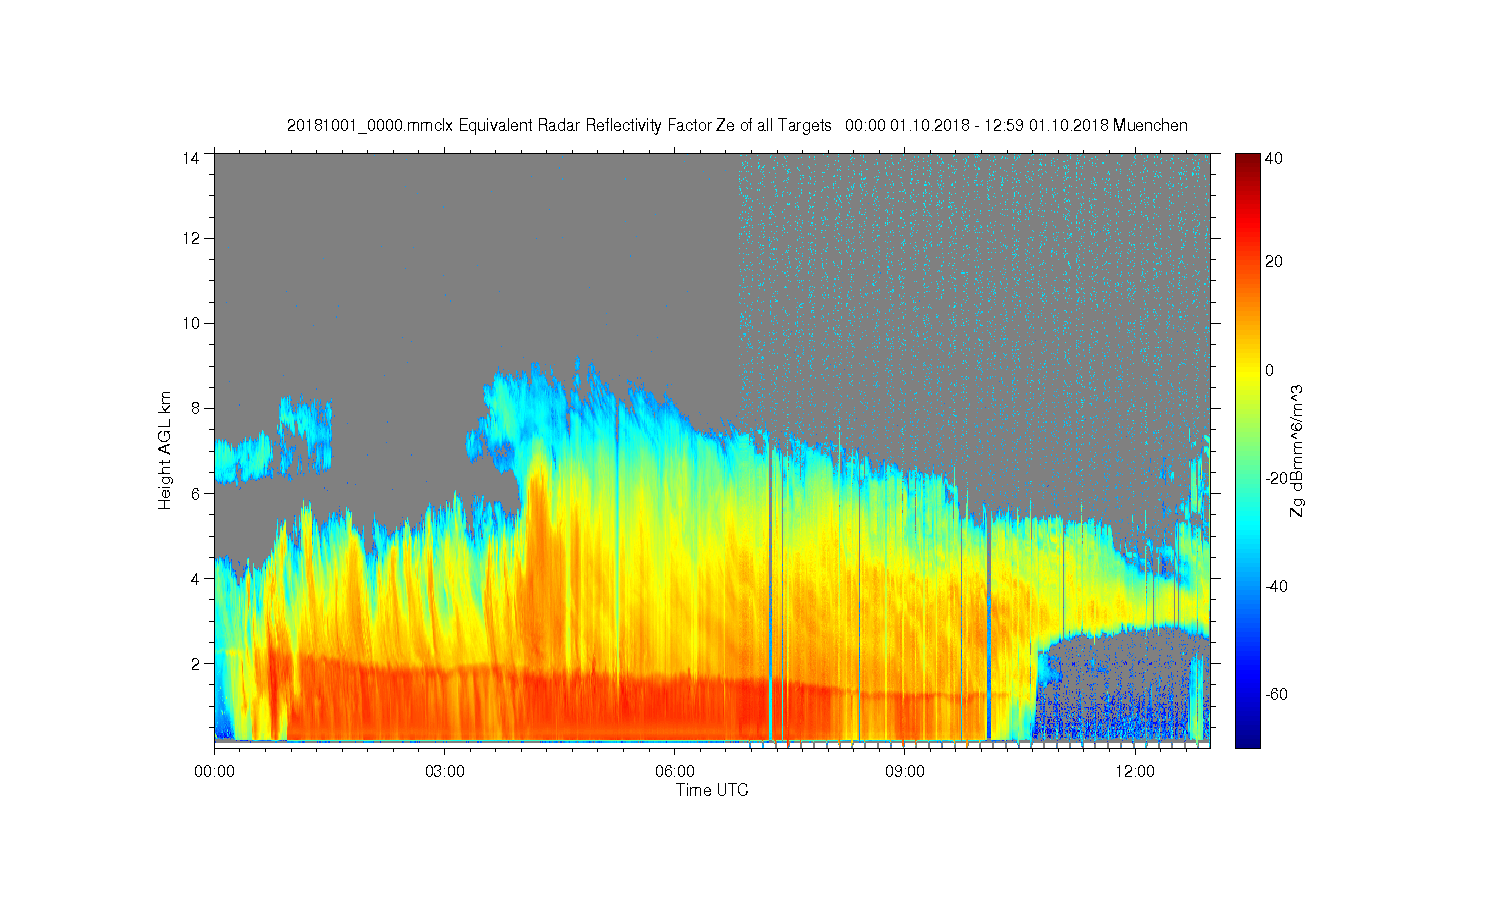Click the height tick label 10
1500x900 pixels.
(192, 323)
